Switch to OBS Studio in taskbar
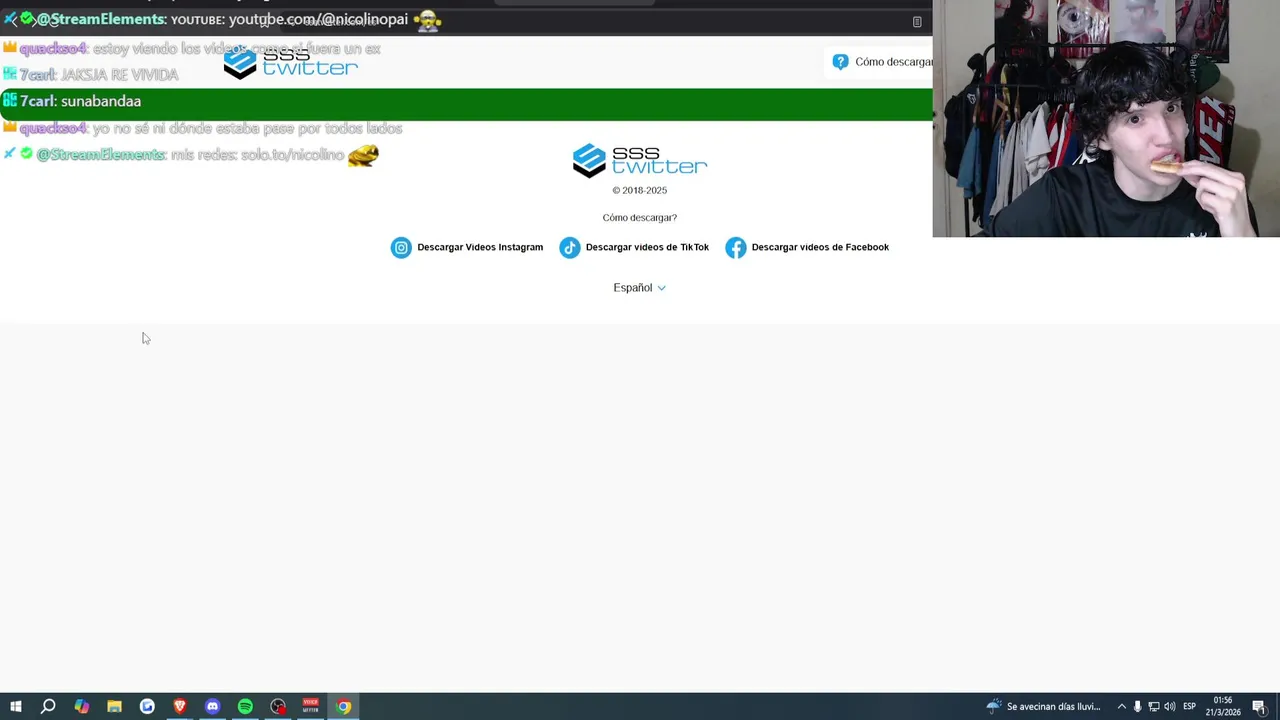This screenshot has width=1280, height=720. tap(278, 706)
